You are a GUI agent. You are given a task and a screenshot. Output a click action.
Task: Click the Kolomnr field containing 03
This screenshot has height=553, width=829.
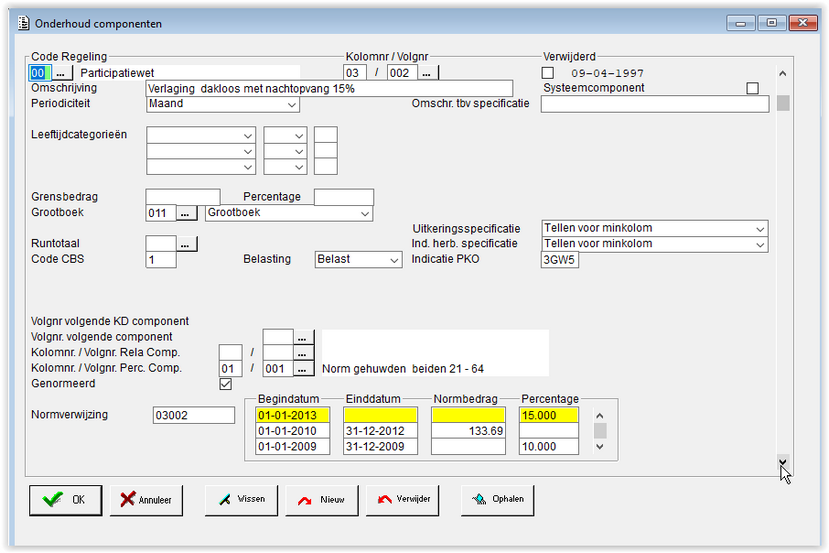pyautogui.click(x=354, y=73)
